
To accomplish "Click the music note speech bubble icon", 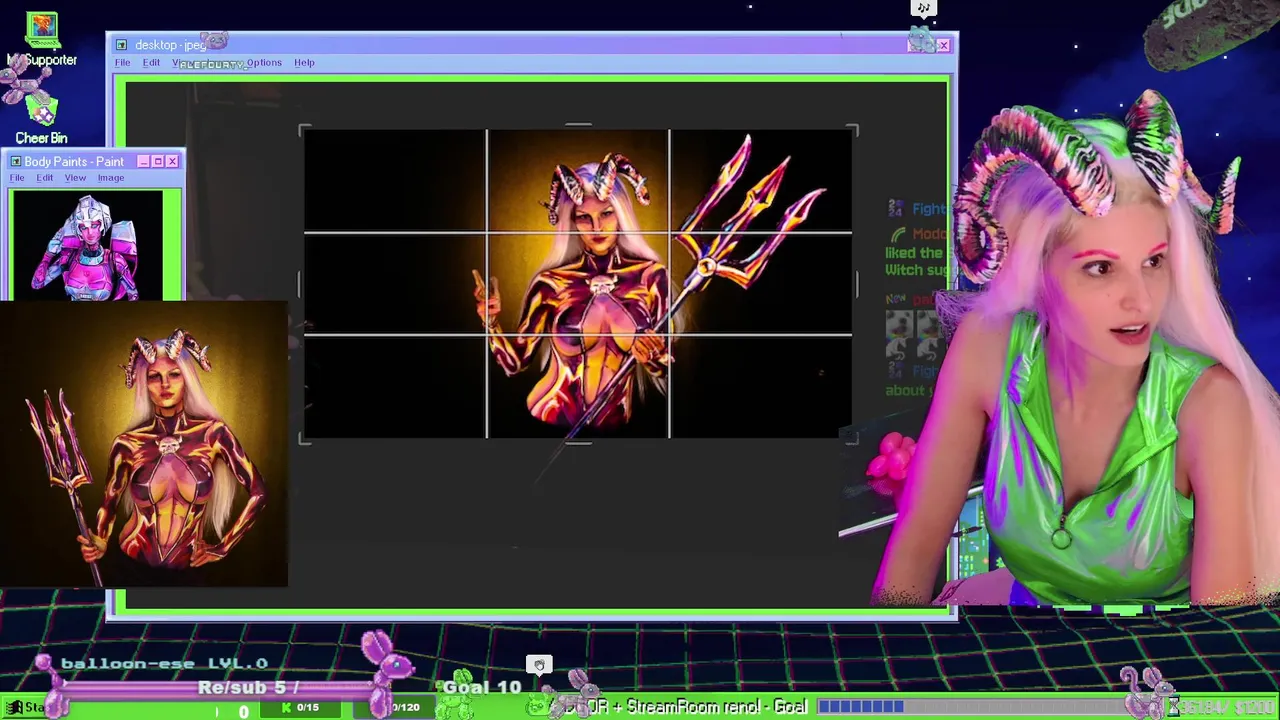I will coord(923,8).
